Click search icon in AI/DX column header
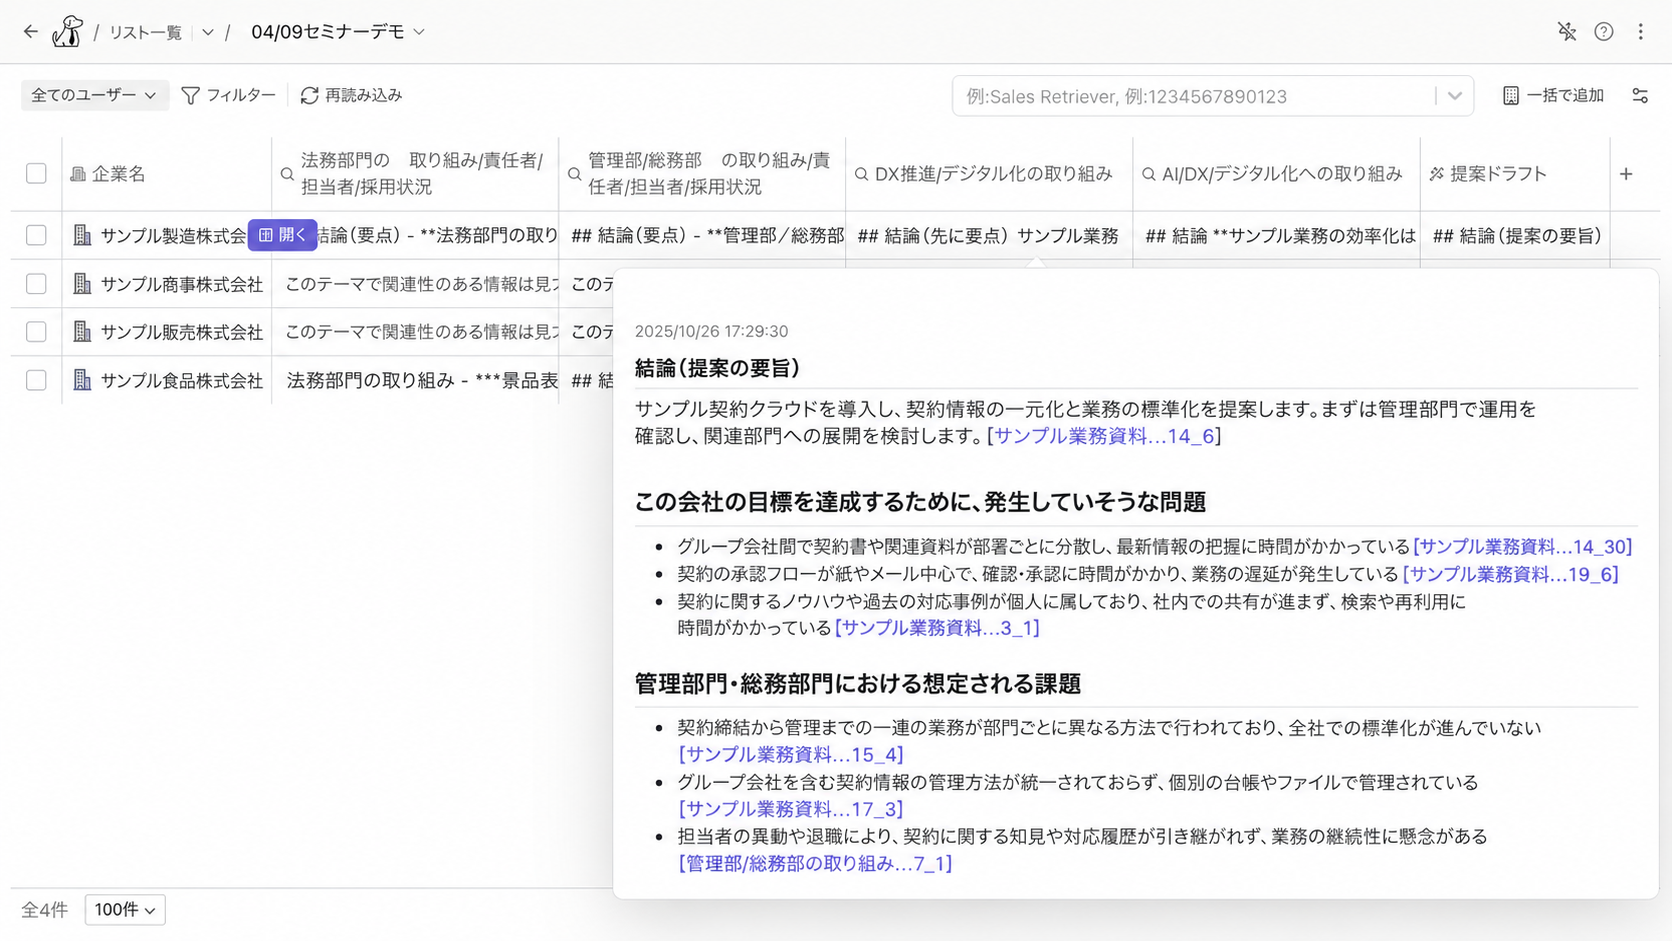Viewport: 1672px width, 941px height. pyautogui.click(x=1149, y=174)
